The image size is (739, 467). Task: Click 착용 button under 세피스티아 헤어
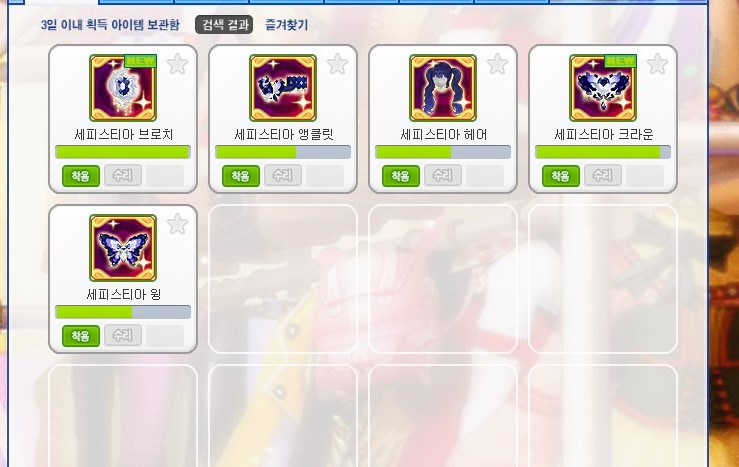(x=401, y=176)
